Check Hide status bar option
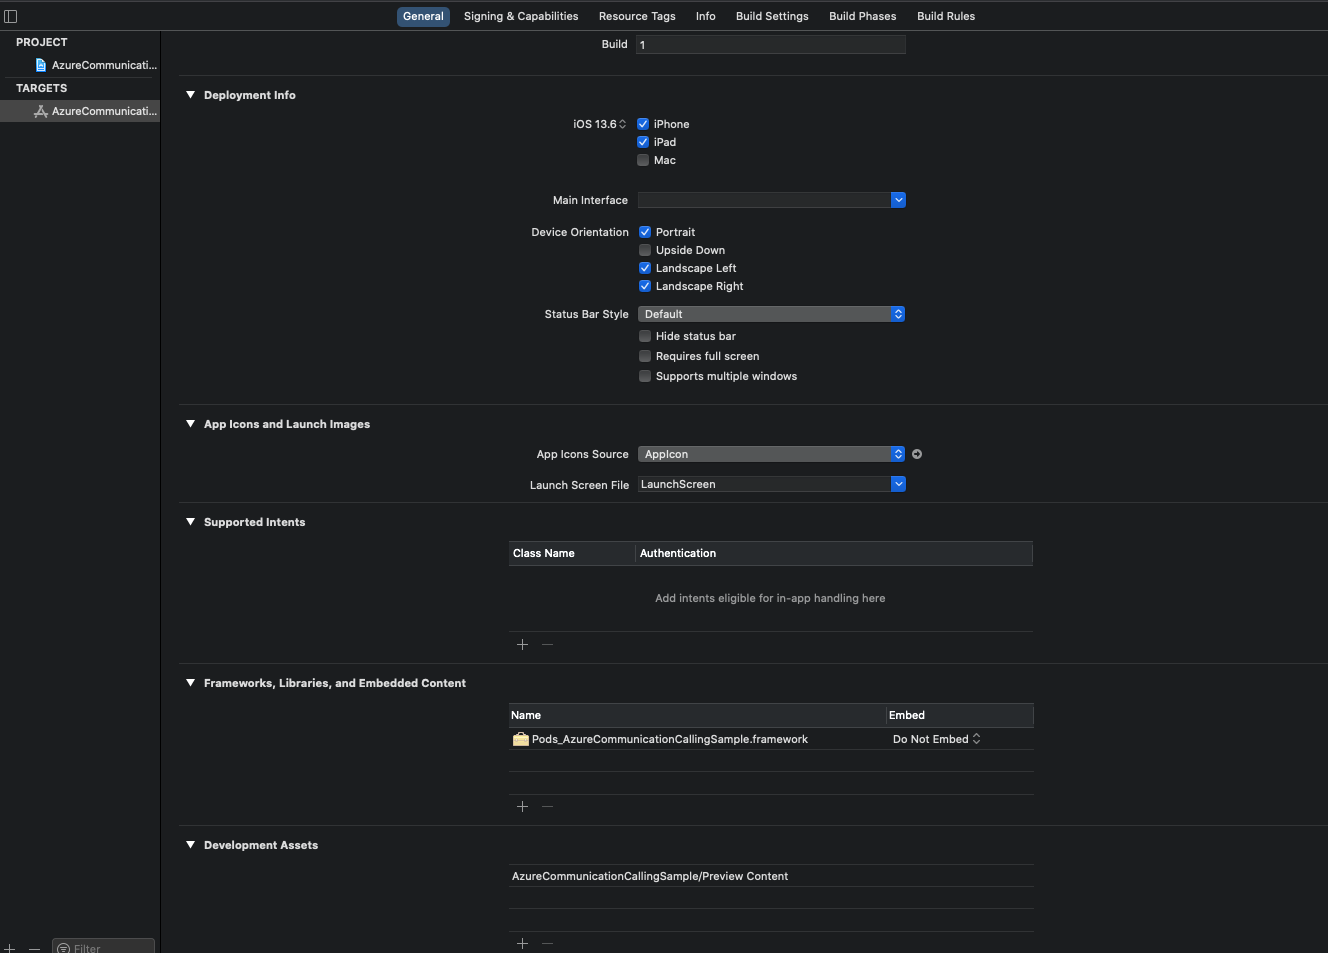This screenshot has height=953, width=1328. (644, 336)
